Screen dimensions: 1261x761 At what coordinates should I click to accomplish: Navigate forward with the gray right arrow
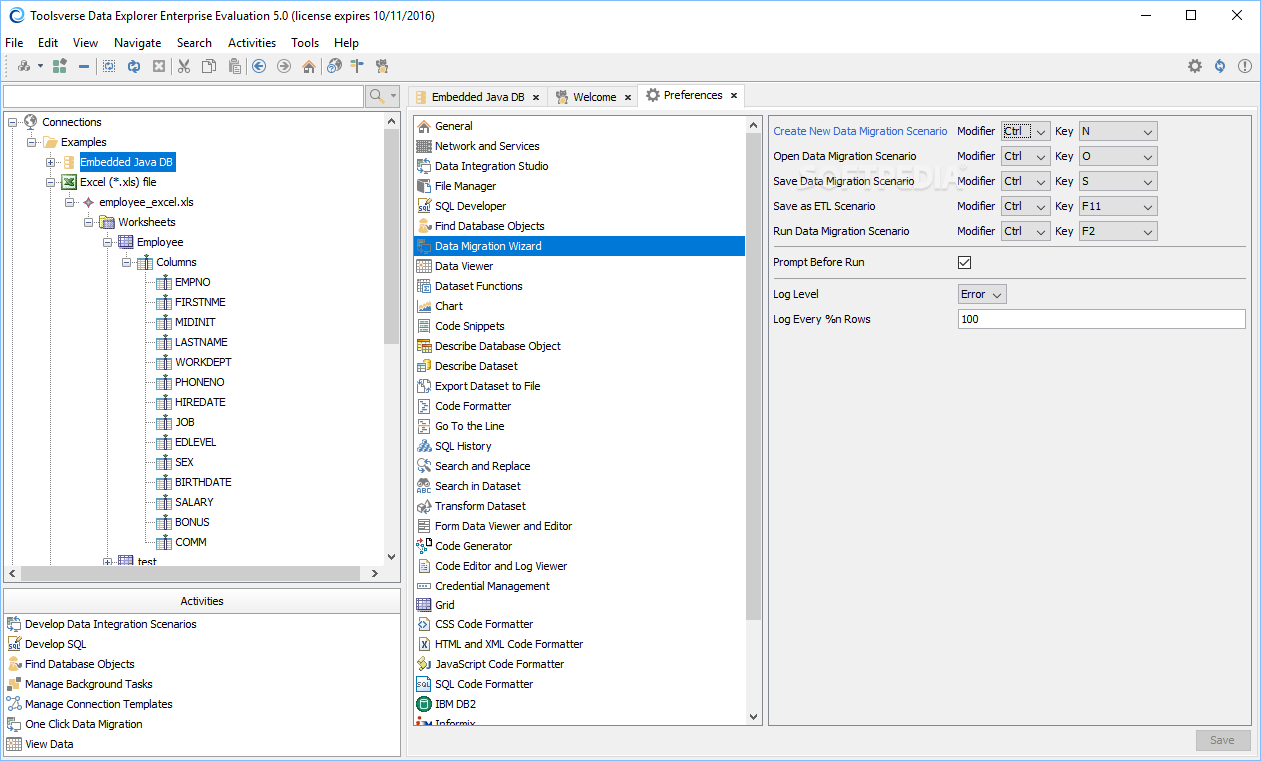point(284,66)
